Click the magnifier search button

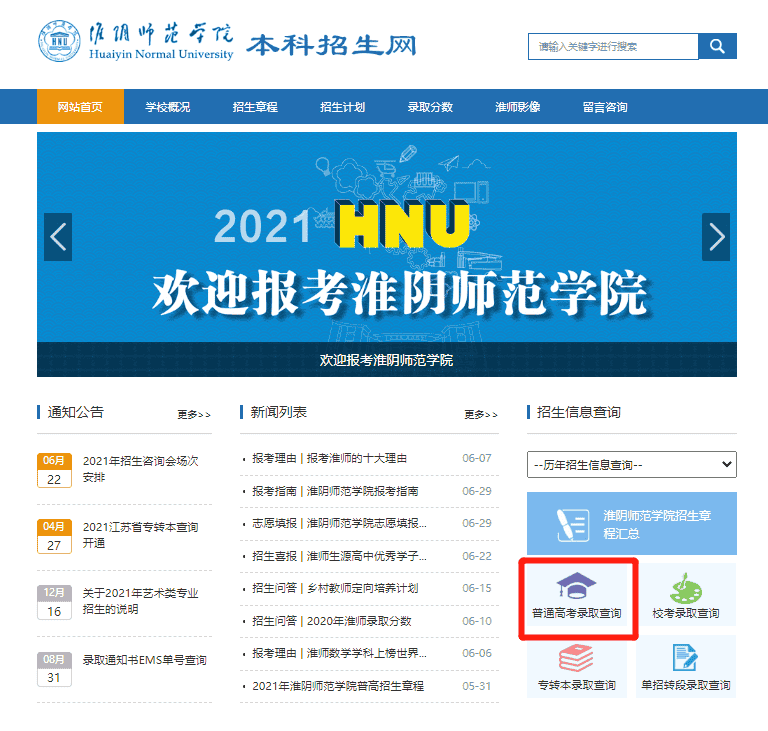click(x=717, y=46)
